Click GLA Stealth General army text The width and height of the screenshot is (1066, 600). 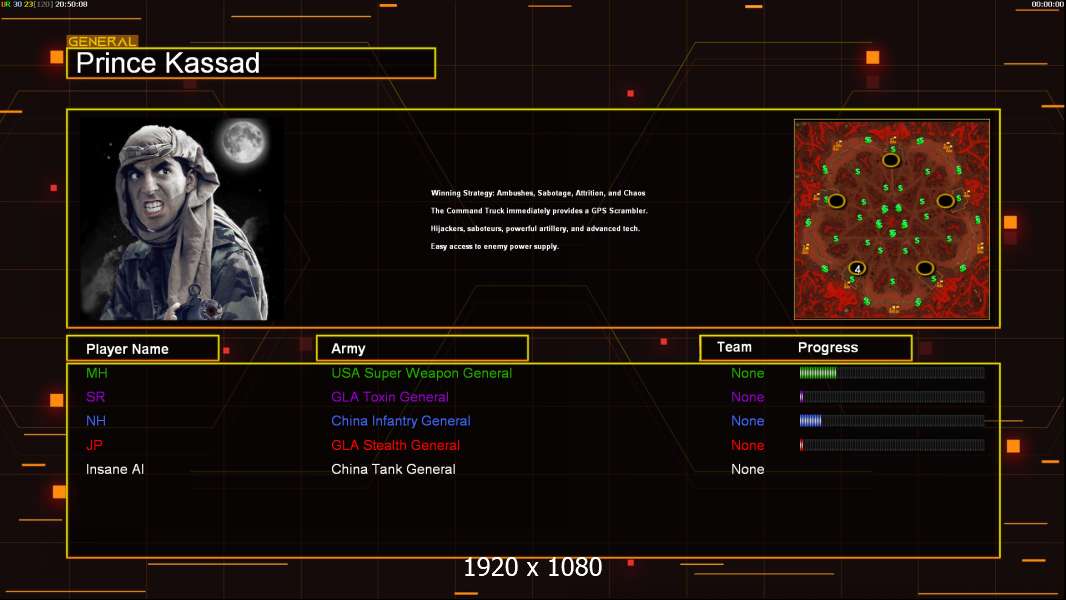(395, 445)
